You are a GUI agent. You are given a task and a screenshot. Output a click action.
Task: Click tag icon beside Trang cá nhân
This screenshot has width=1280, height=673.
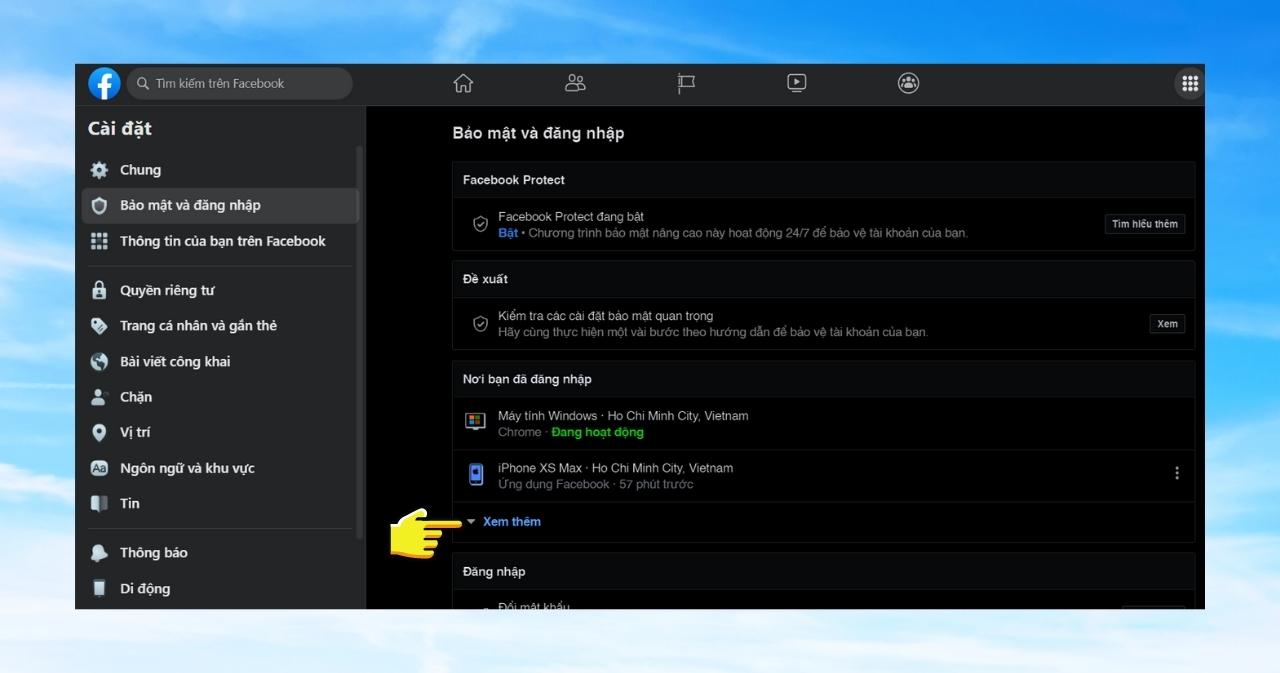(99, 326)
